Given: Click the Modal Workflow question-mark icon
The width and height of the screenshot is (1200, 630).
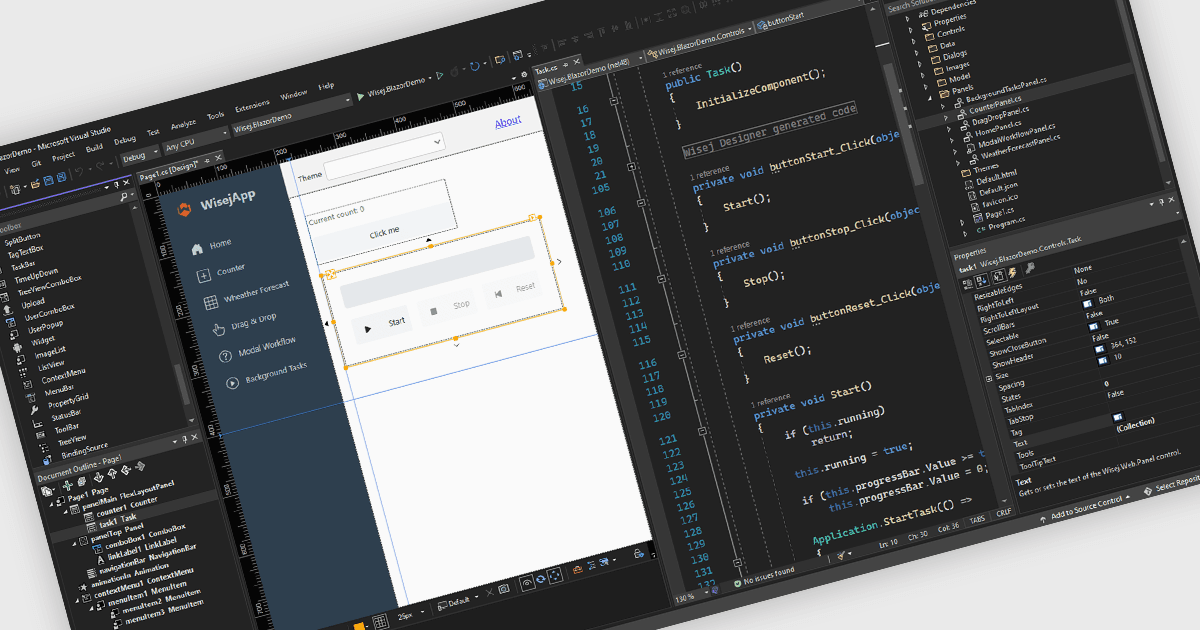Looking at the screenshot, I should click(224, 355).
